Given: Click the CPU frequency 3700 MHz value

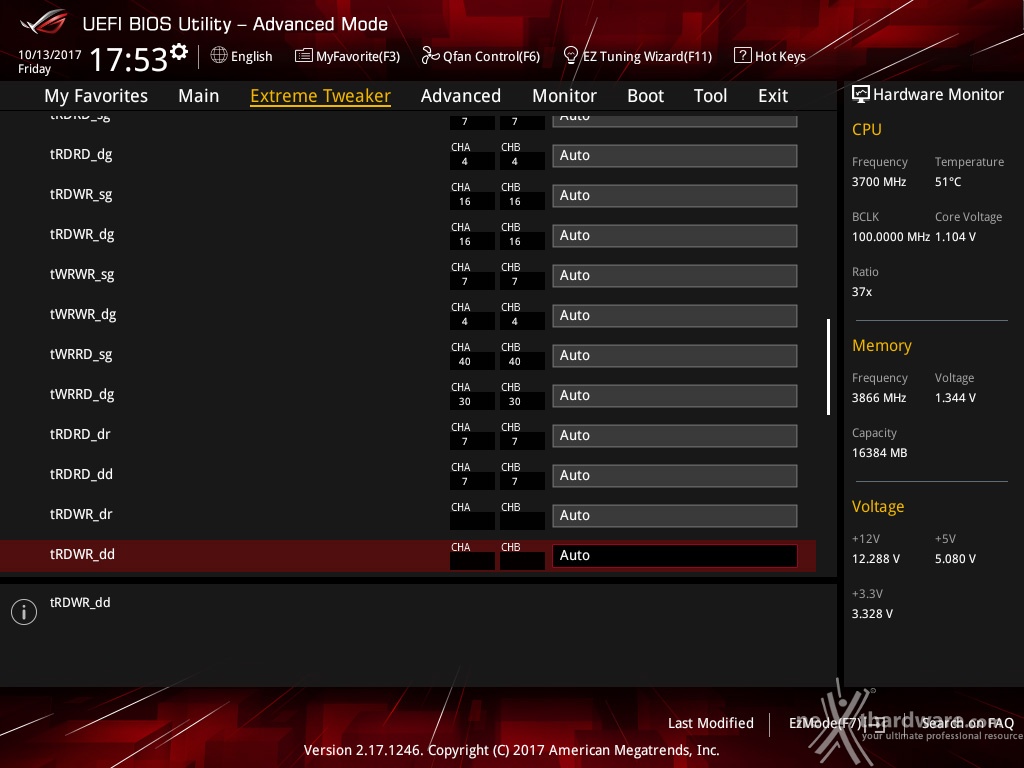Looking at the screenshot, I should click(x=879, y=182).
